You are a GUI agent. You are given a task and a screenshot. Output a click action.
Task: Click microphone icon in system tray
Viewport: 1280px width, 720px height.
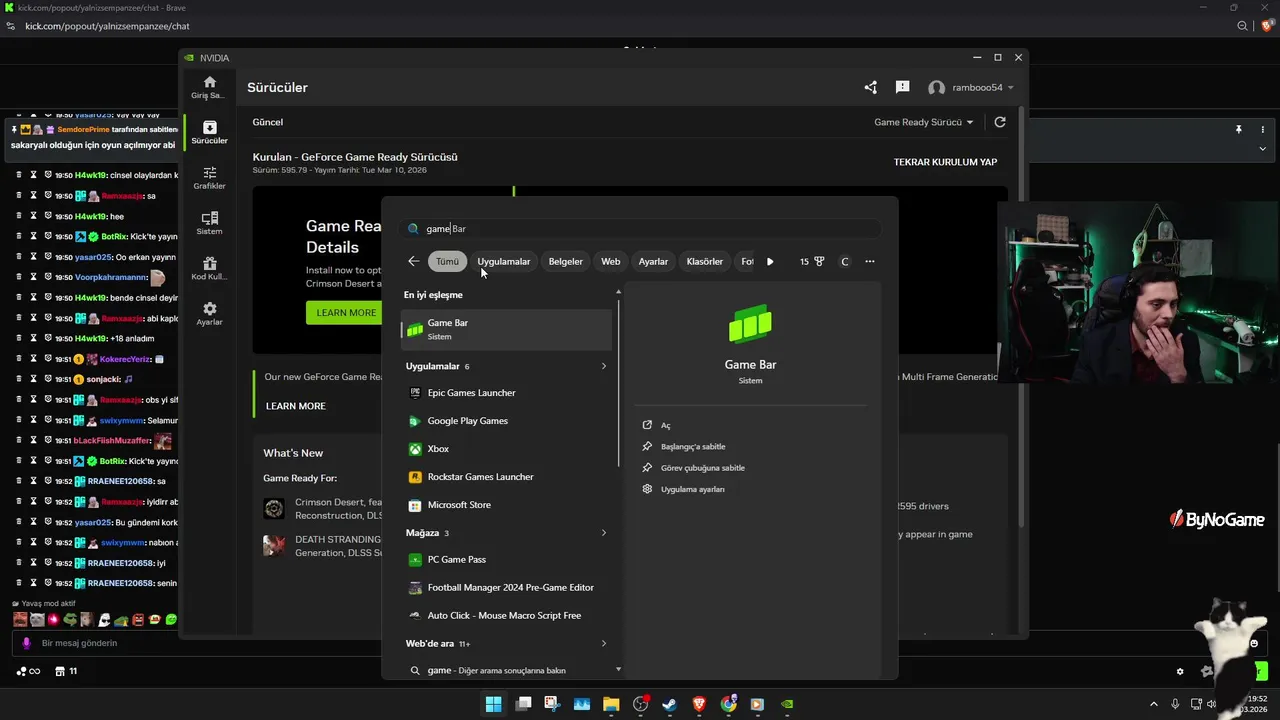pyautogui.click(x=1175, y=704)
